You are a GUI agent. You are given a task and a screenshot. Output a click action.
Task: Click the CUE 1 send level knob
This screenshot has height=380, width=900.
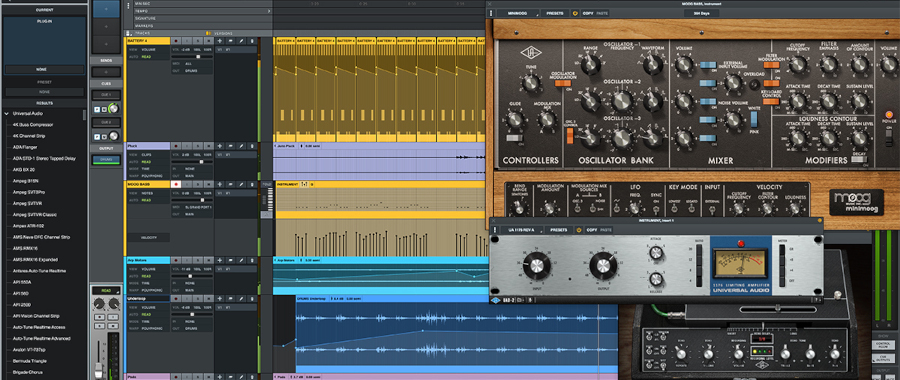click(114, 108)
